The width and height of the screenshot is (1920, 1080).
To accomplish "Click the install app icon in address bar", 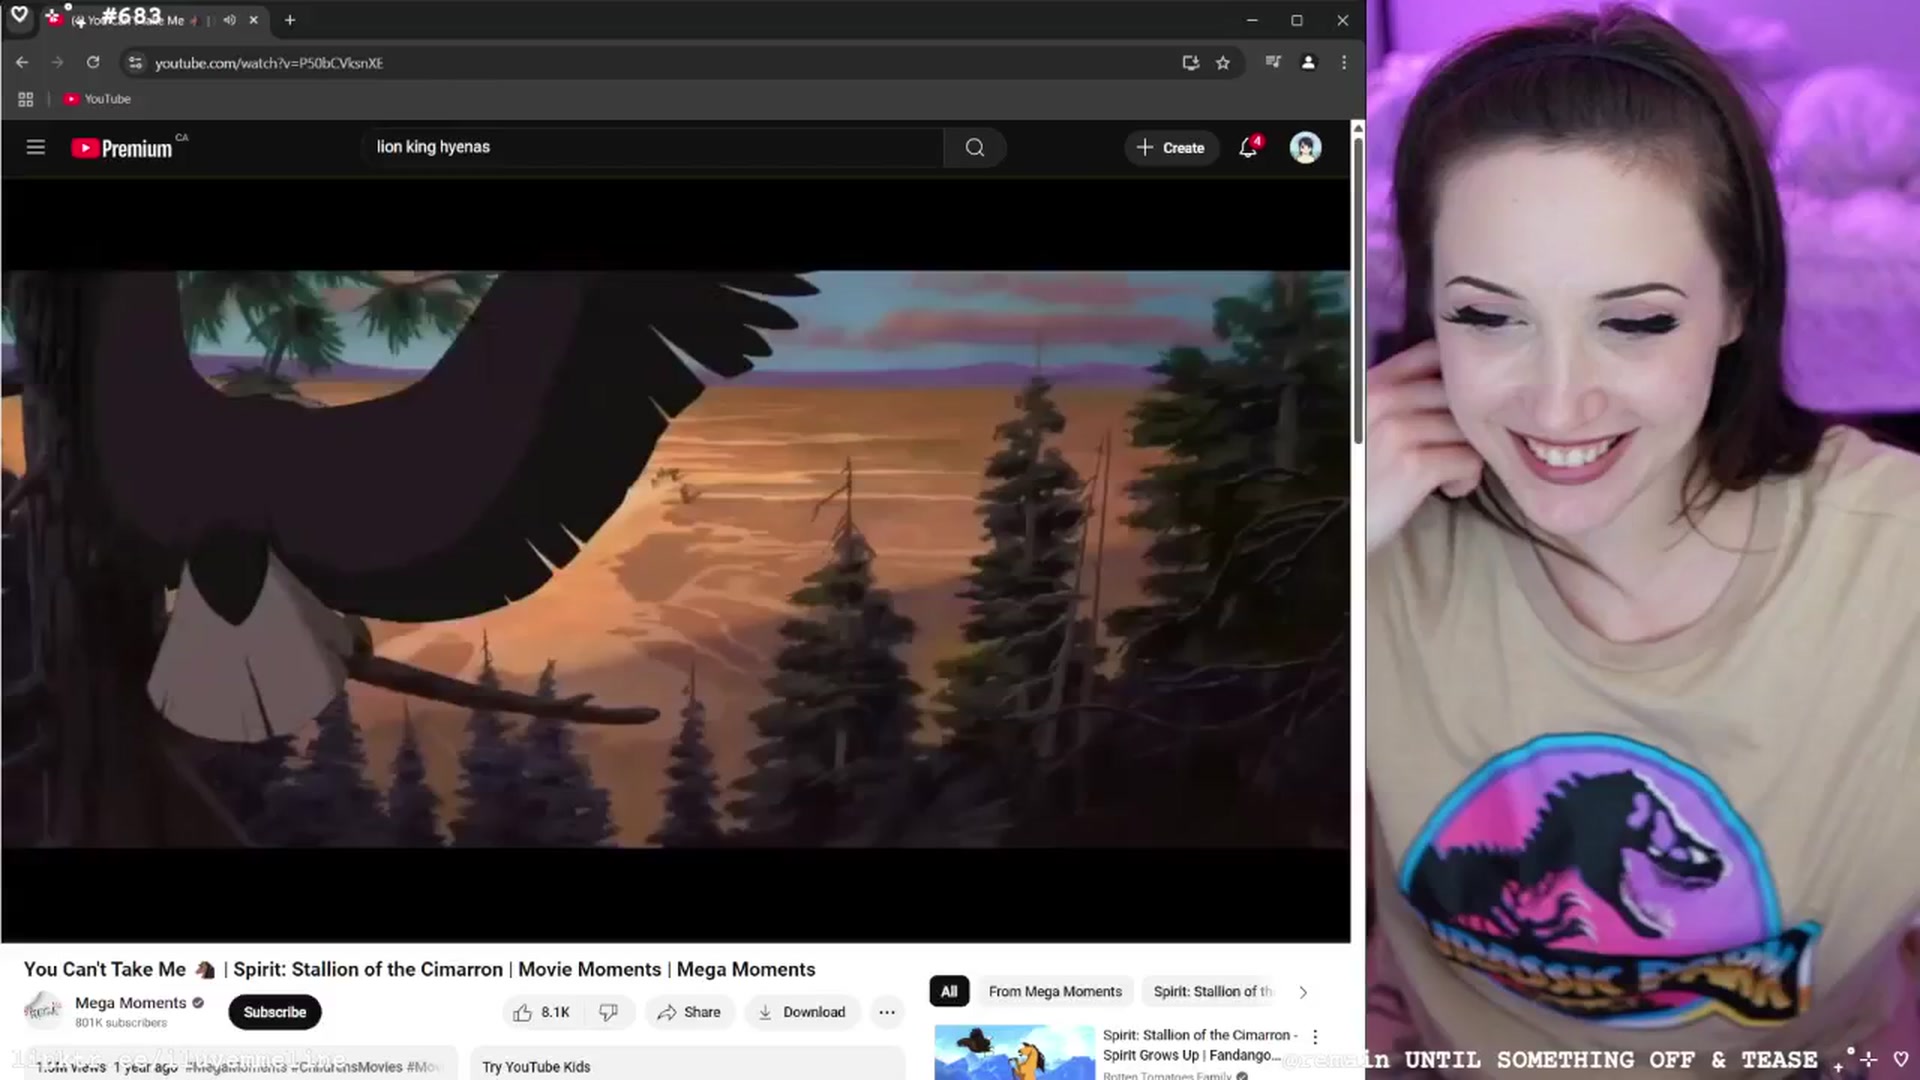I will pos(1190,62).
